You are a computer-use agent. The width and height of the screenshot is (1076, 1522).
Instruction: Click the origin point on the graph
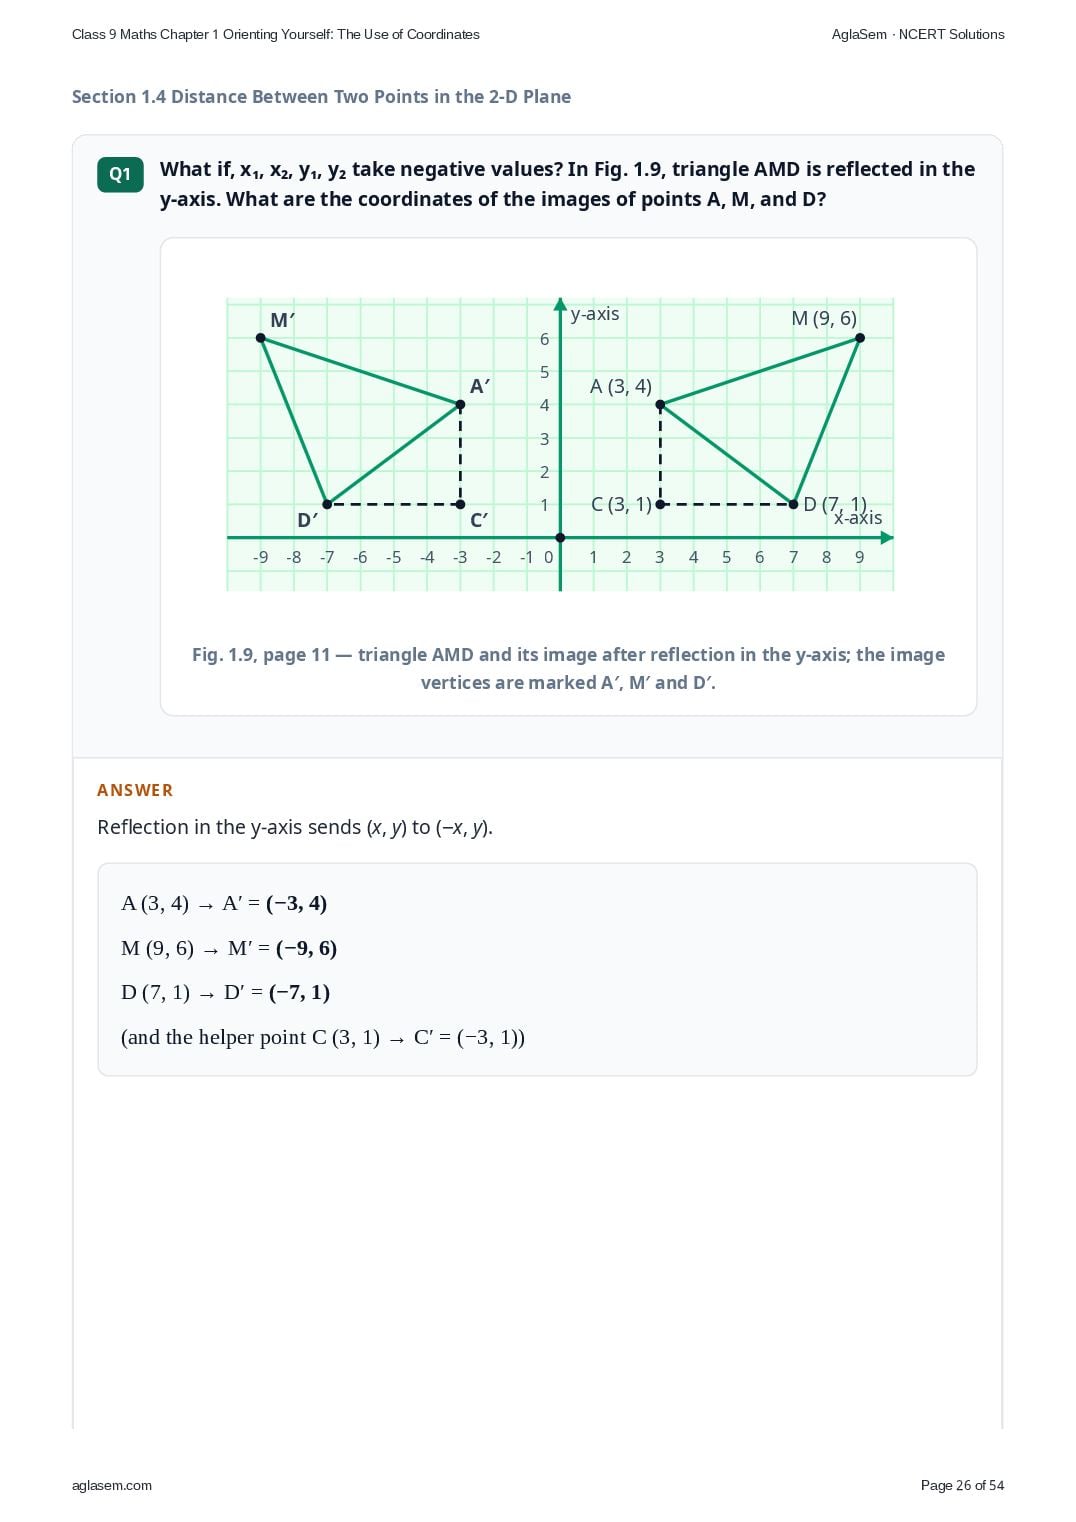560,538
